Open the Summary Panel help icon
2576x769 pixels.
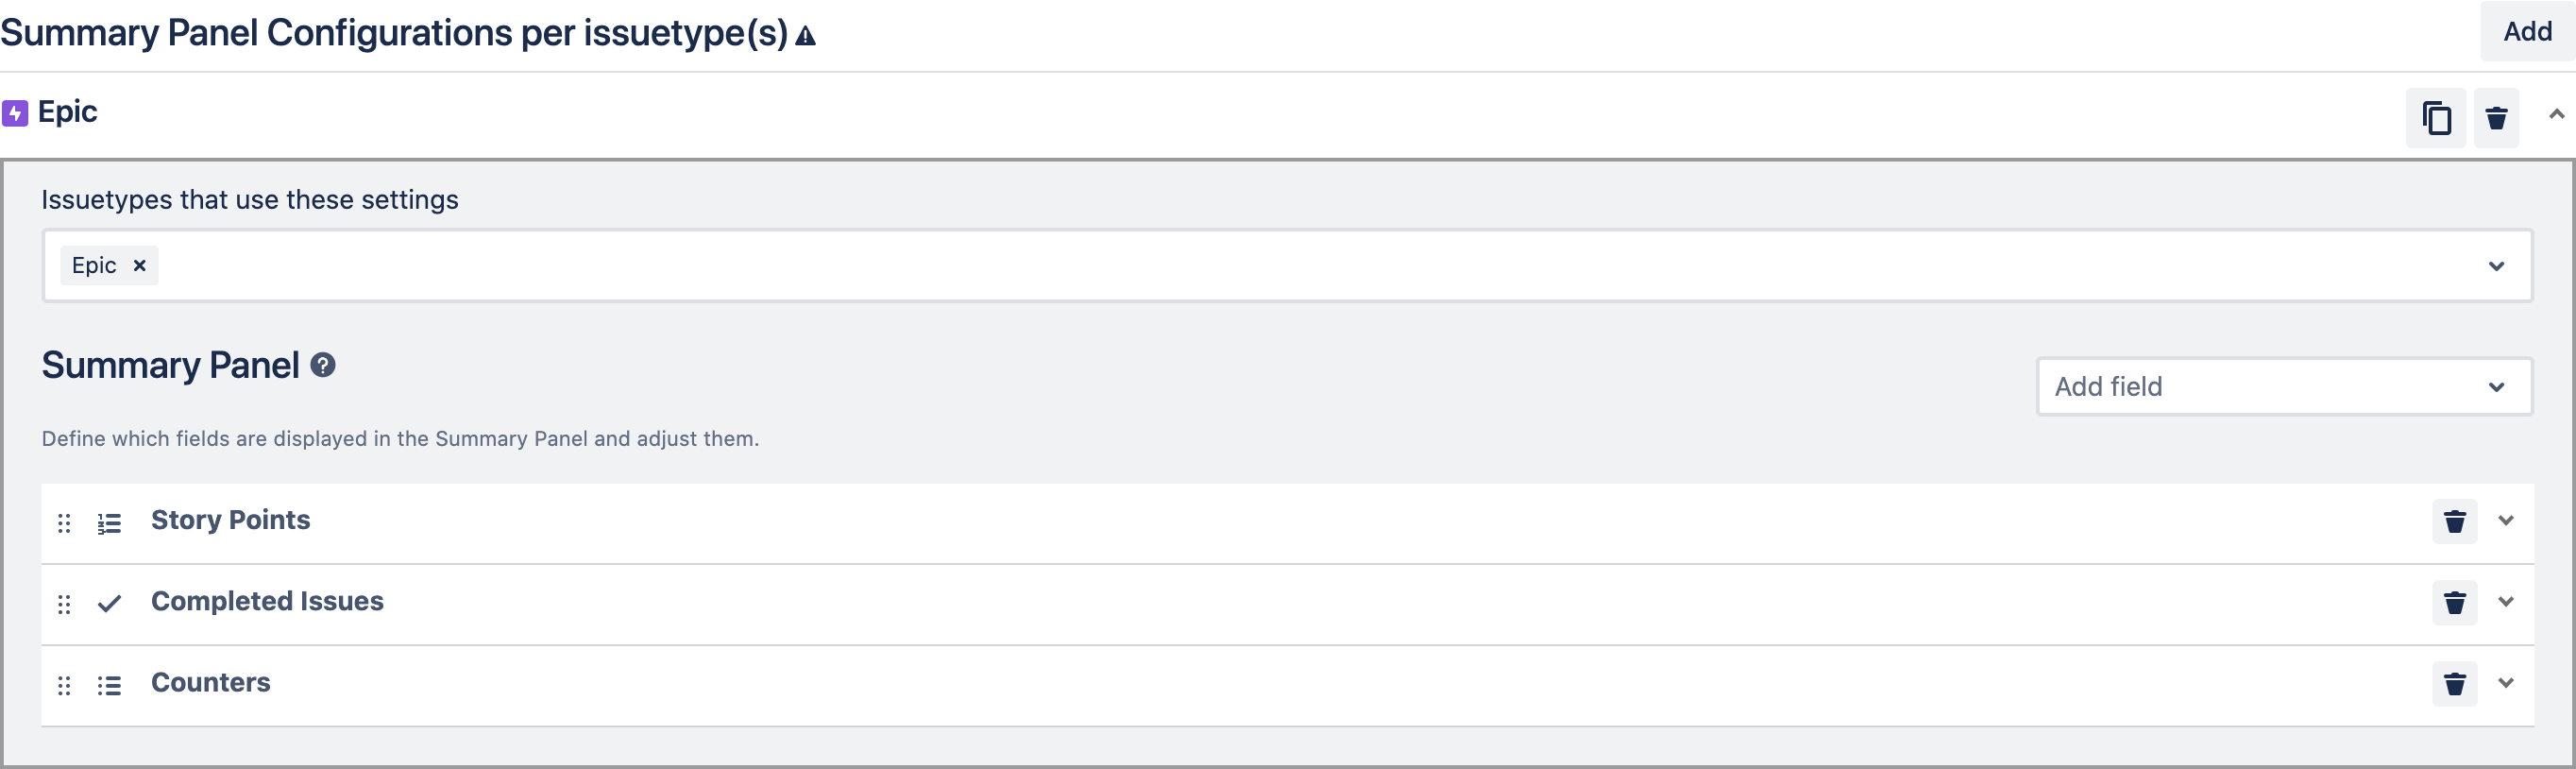(x=322, y=366)
